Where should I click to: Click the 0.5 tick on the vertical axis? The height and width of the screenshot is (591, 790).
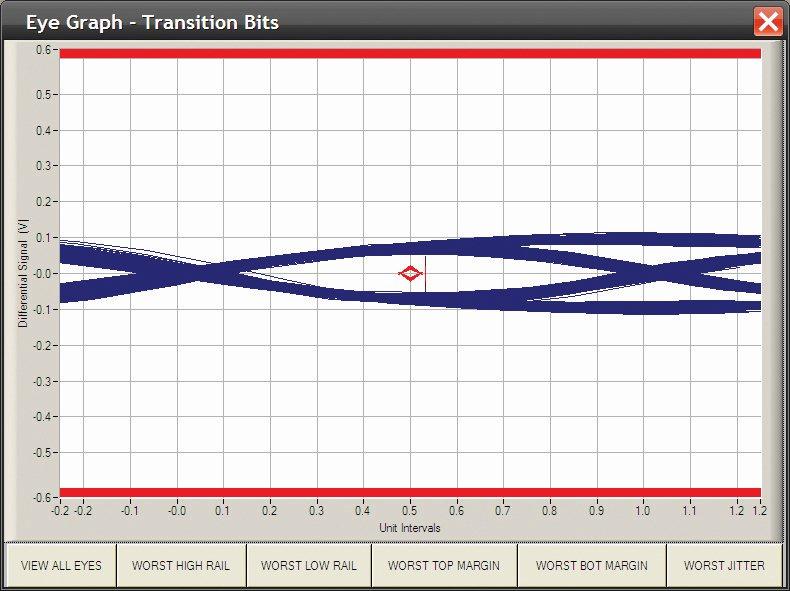(44, 94)
